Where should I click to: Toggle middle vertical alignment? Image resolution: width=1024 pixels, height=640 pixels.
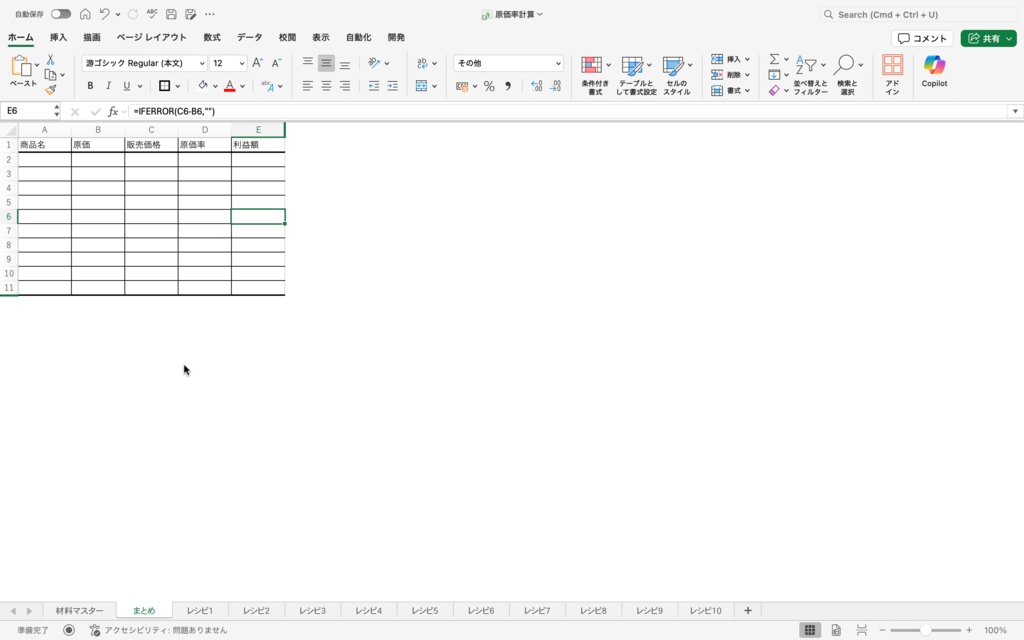pyautogui.click(x=326, y=63)
